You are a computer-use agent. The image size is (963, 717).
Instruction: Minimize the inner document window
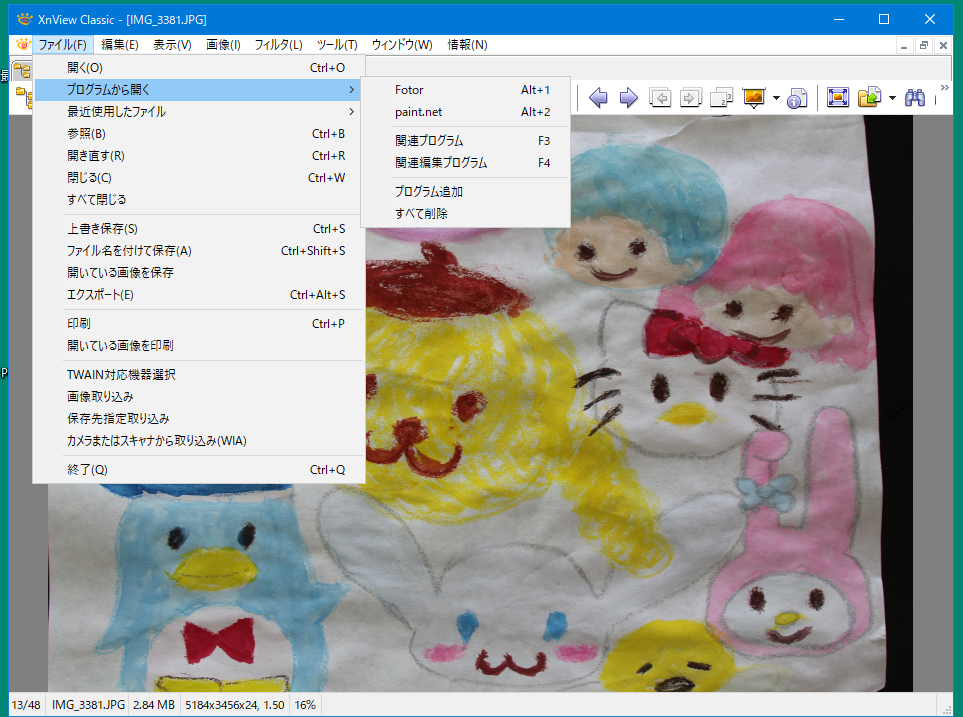(904, 45)
